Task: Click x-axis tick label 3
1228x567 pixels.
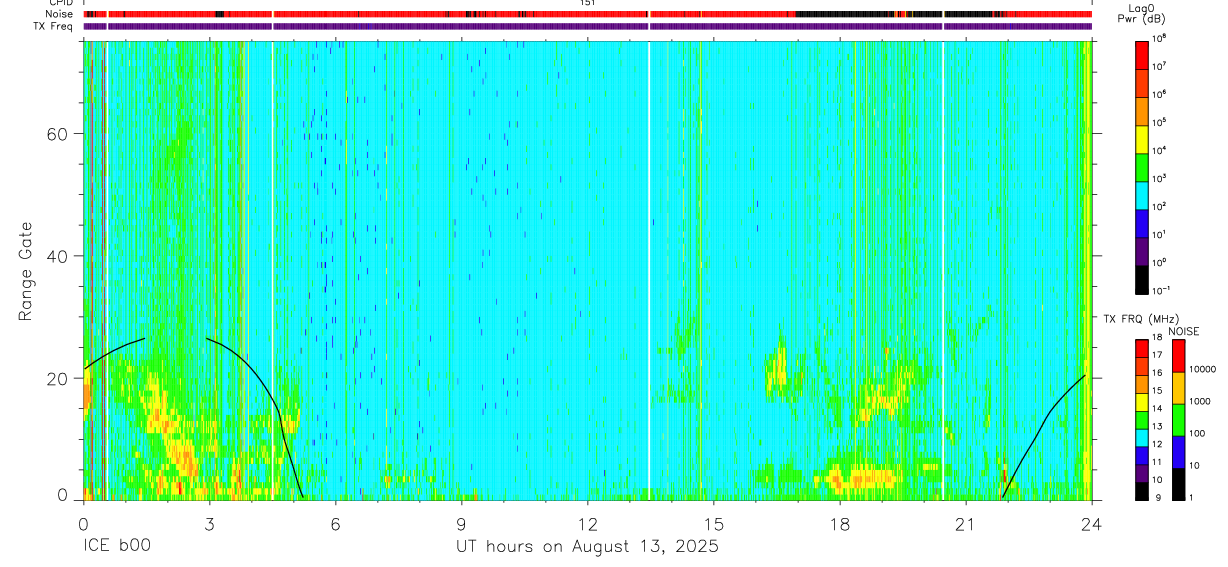Action: 209,524
